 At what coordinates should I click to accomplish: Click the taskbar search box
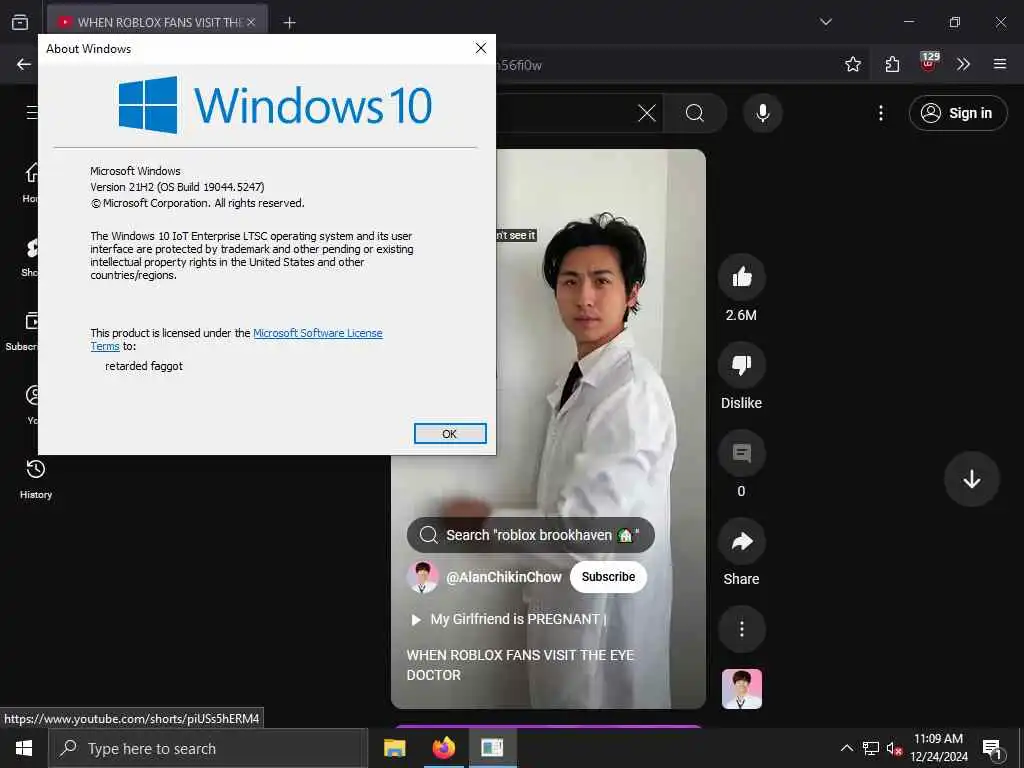[207, 748]
